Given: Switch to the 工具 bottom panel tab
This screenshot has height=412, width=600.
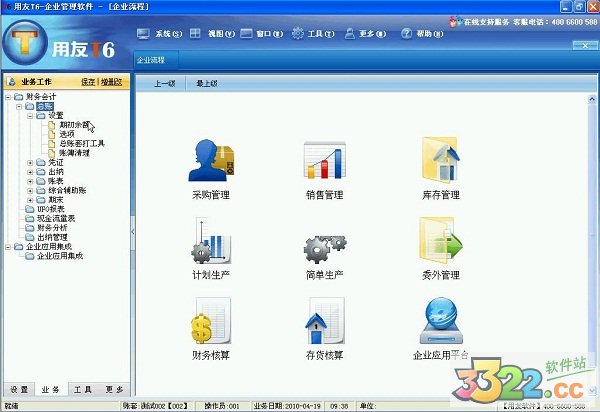Looking at the screenshot, I should [83, 389].
